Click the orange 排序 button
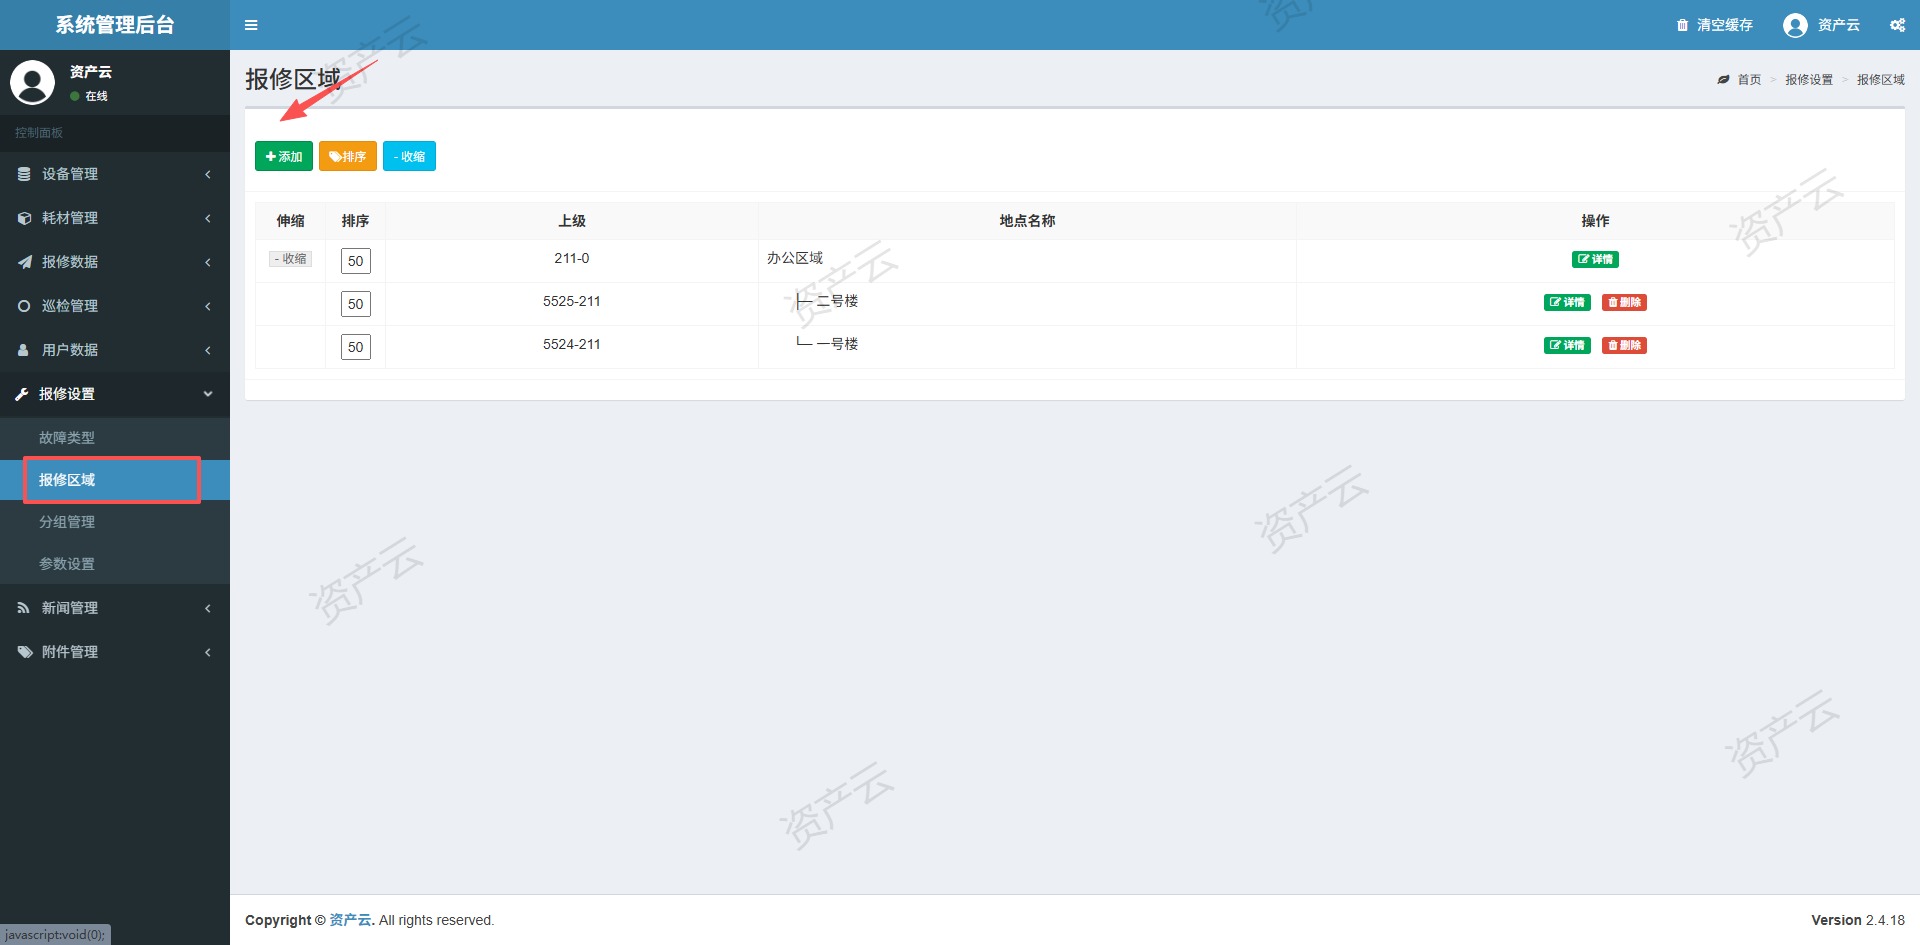 point(348,156)
